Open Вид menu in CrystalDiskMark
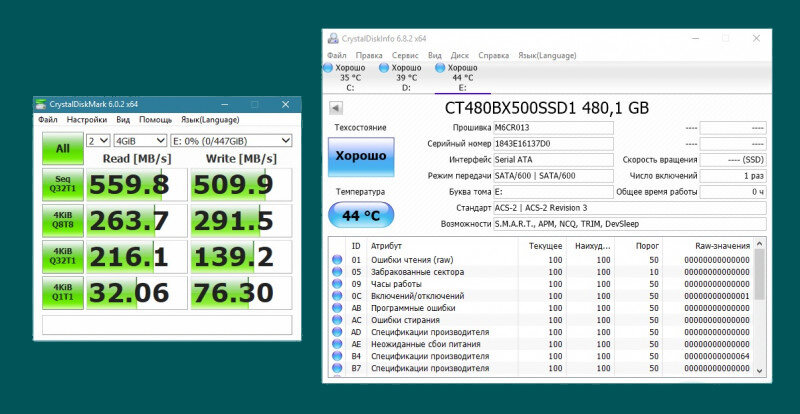 click(123, 119)
